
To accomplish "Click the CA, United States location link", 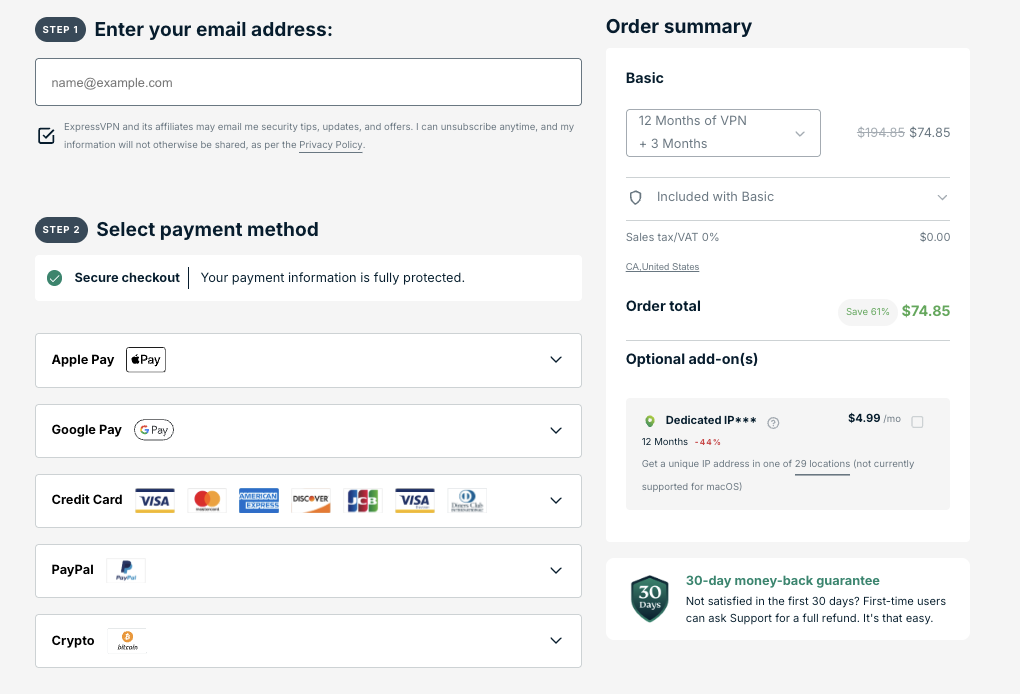I will tap(662, 267).
